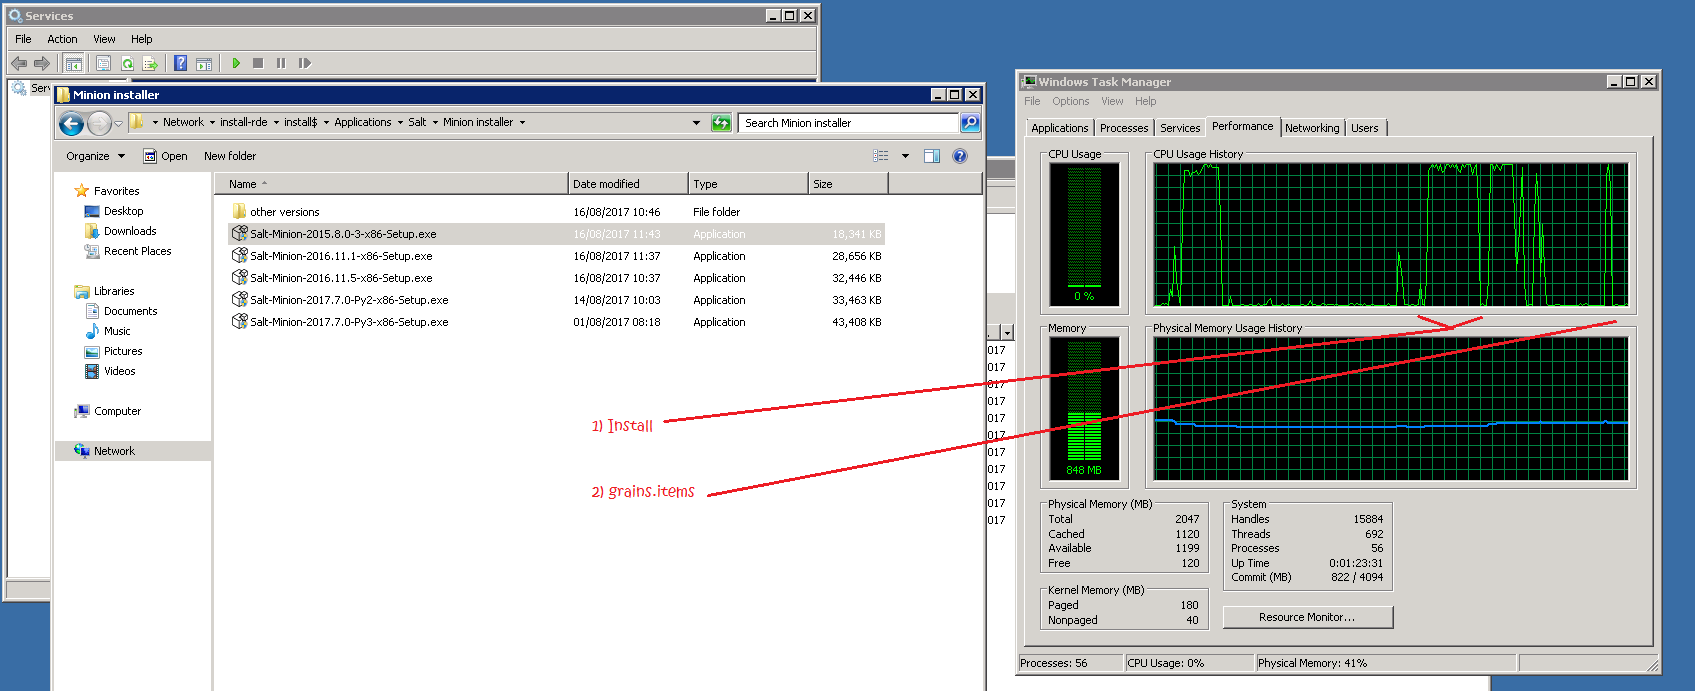Sort files by the Name column header

pos(391,184)
